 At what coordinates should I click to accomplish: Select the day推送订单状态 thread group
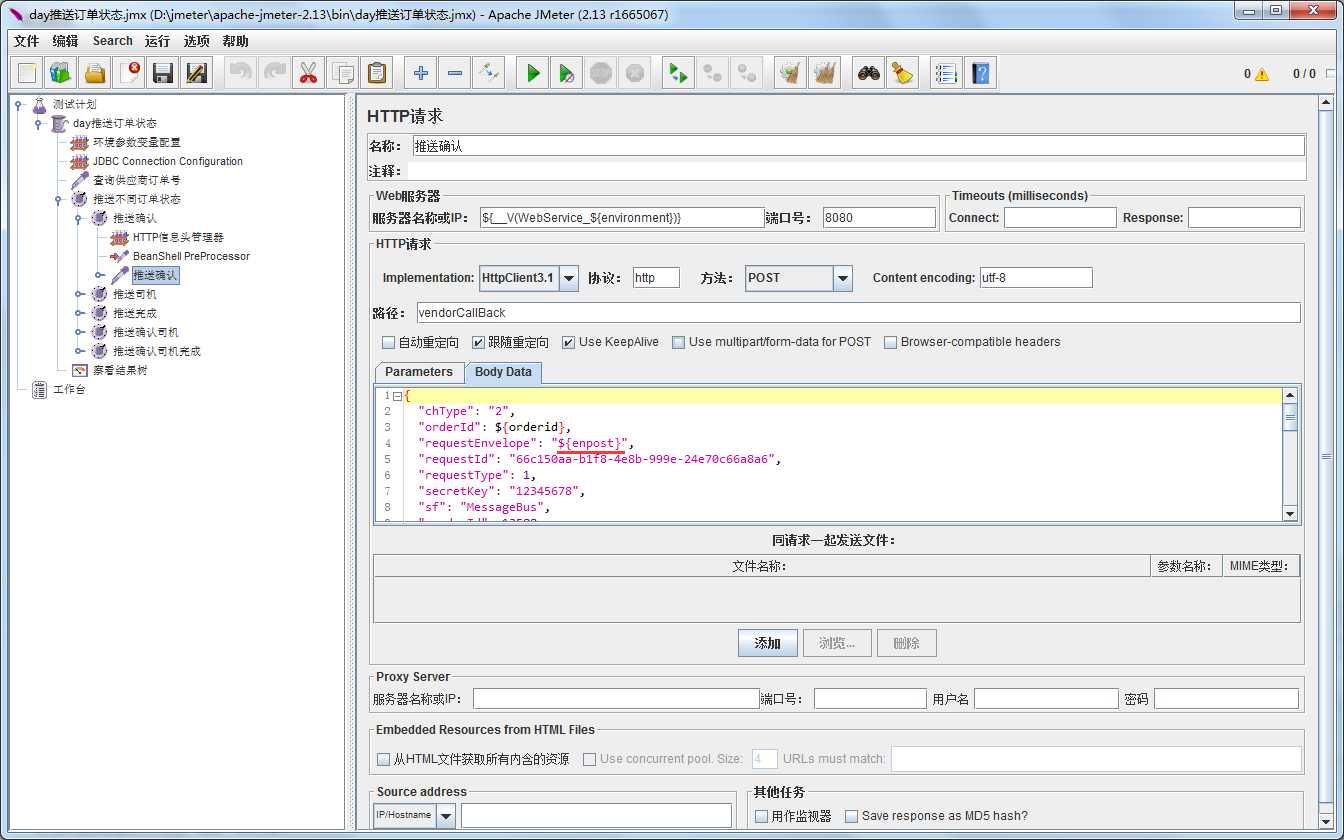(115, 123)
